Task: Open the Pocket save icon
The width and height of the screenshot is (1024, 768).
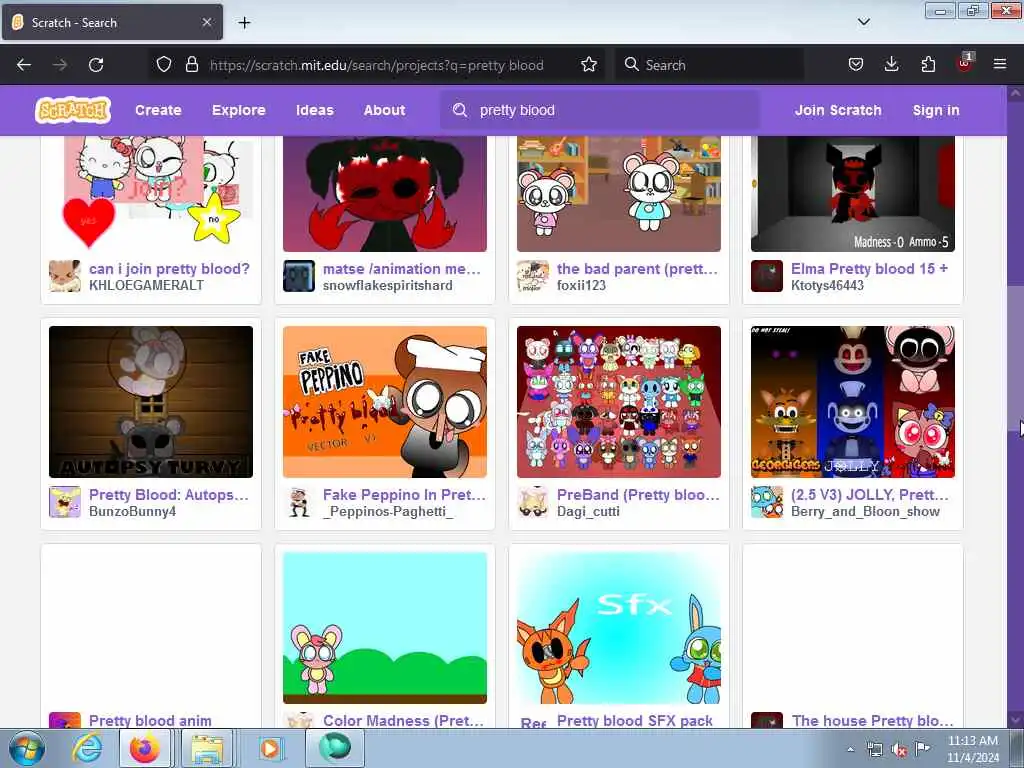Action: coord(856,65)
